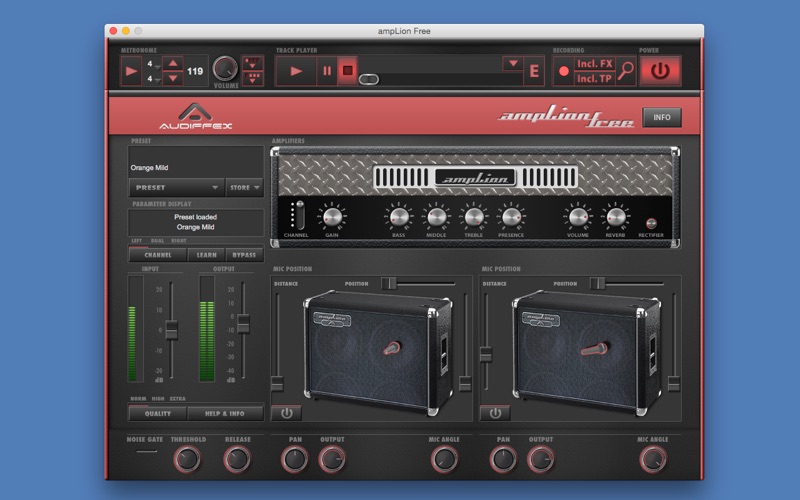Click right cabinet OUTPUT knob
The width and height of the screenshot is (800, 500).
(541, 459)
